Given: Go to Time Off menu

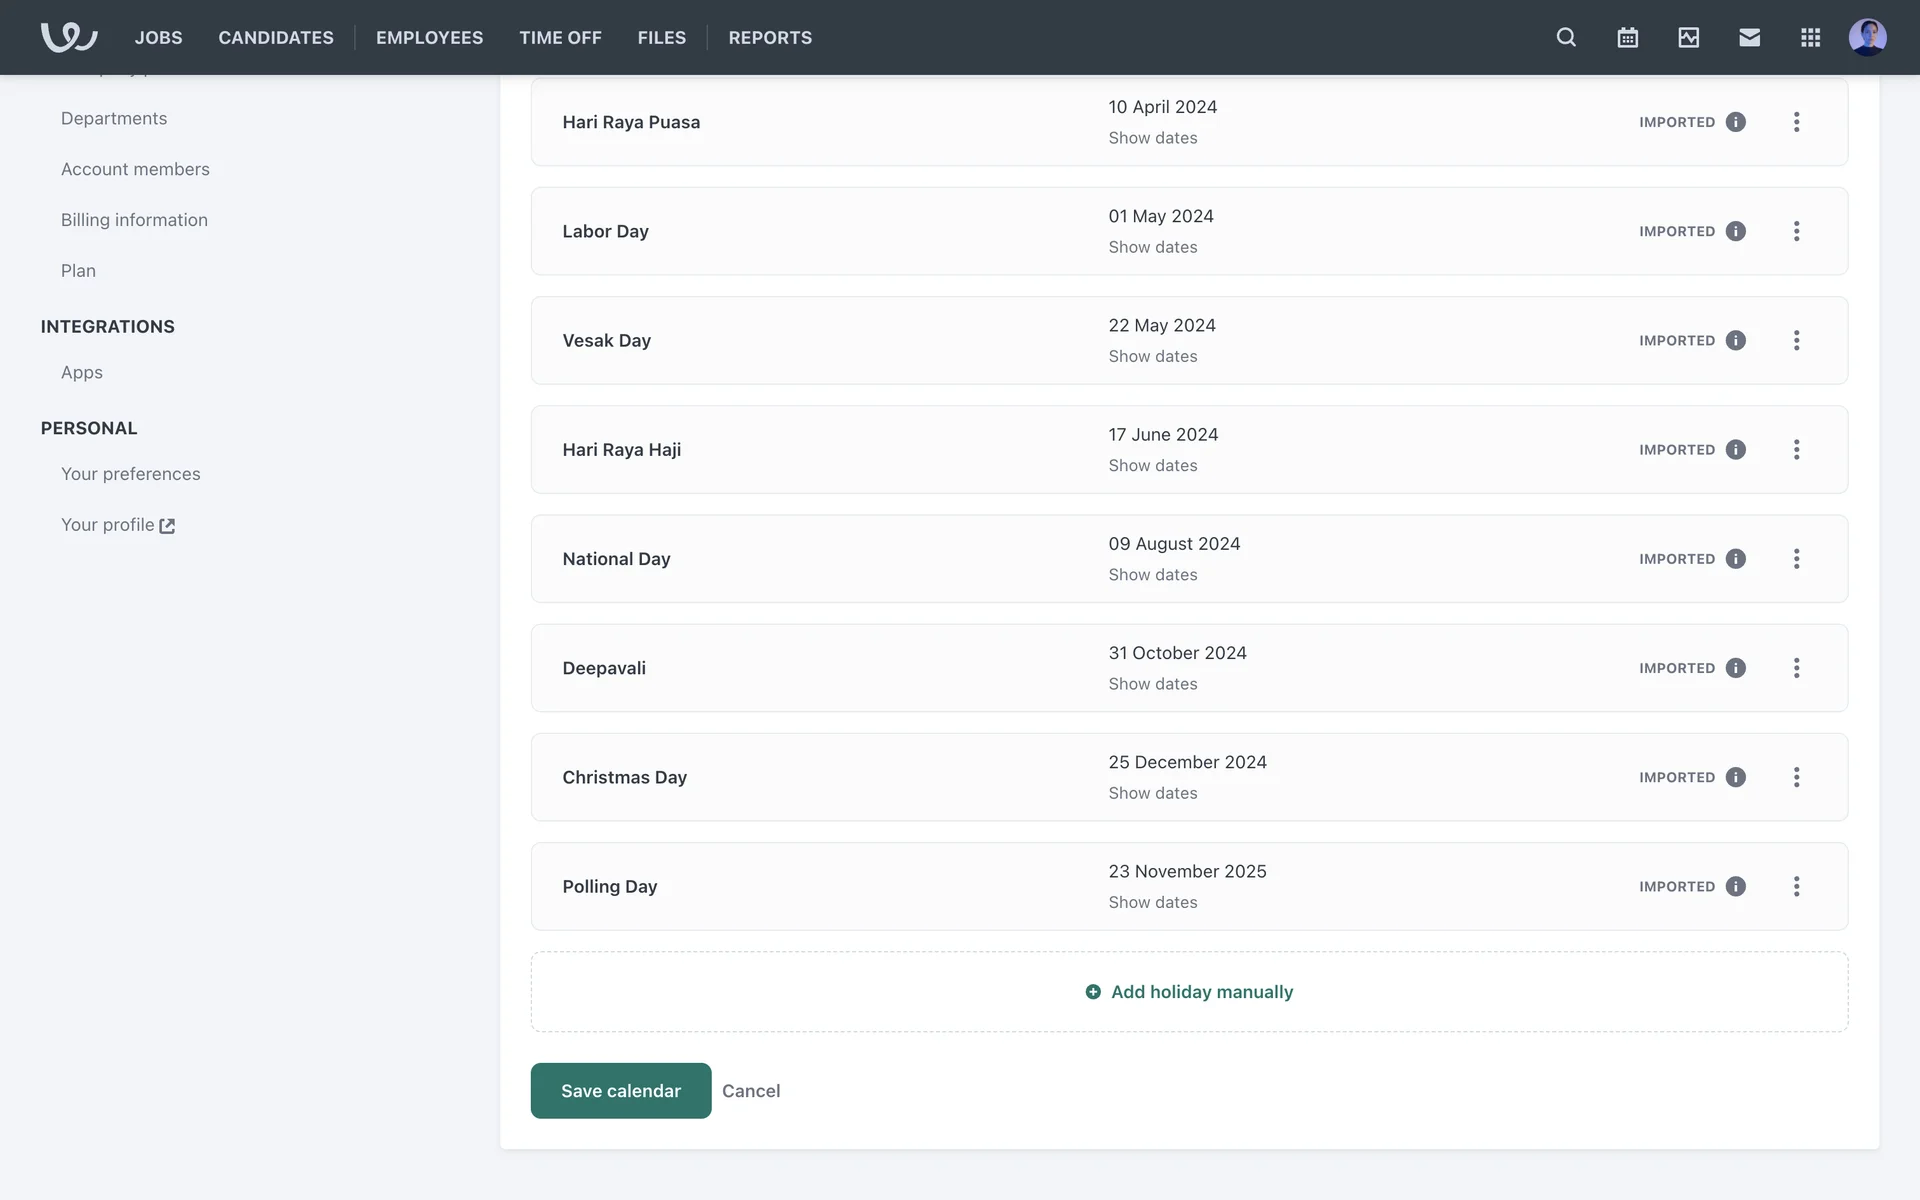Looking at the screenshot, I should pos(560,37).
